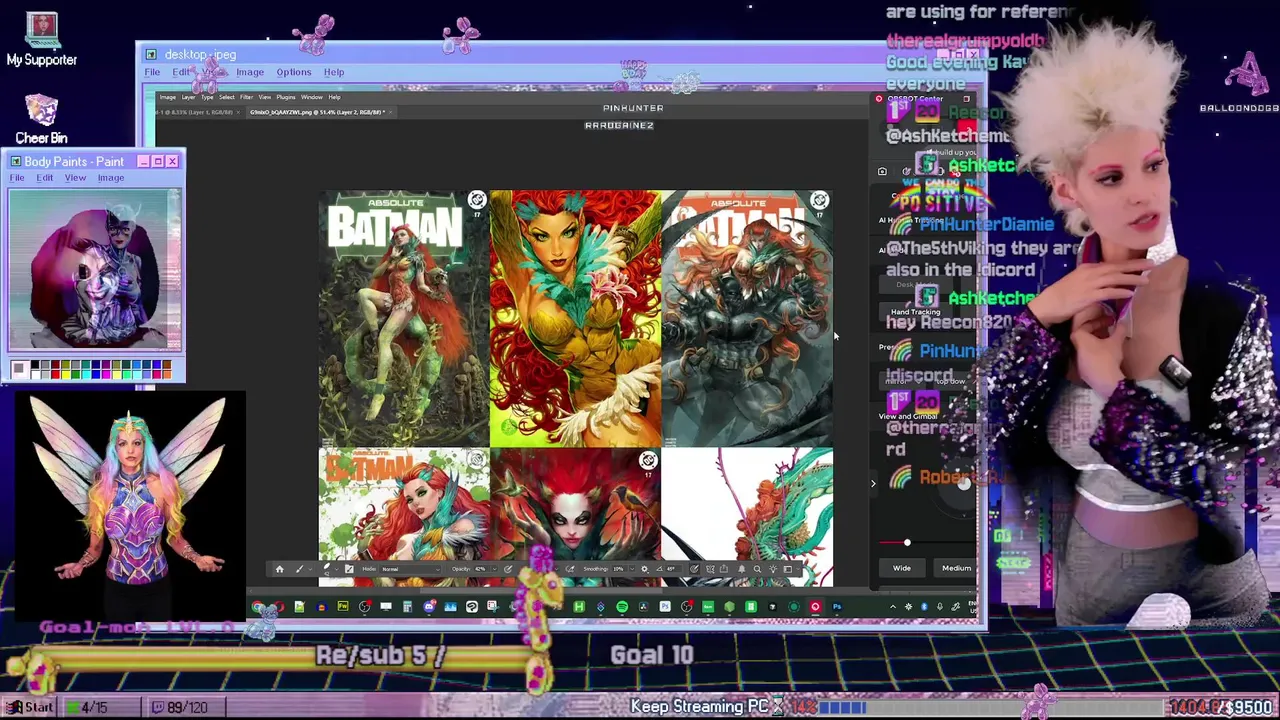
Task: Open Cheer Bin desktop icon
Action: coord(41,118)
